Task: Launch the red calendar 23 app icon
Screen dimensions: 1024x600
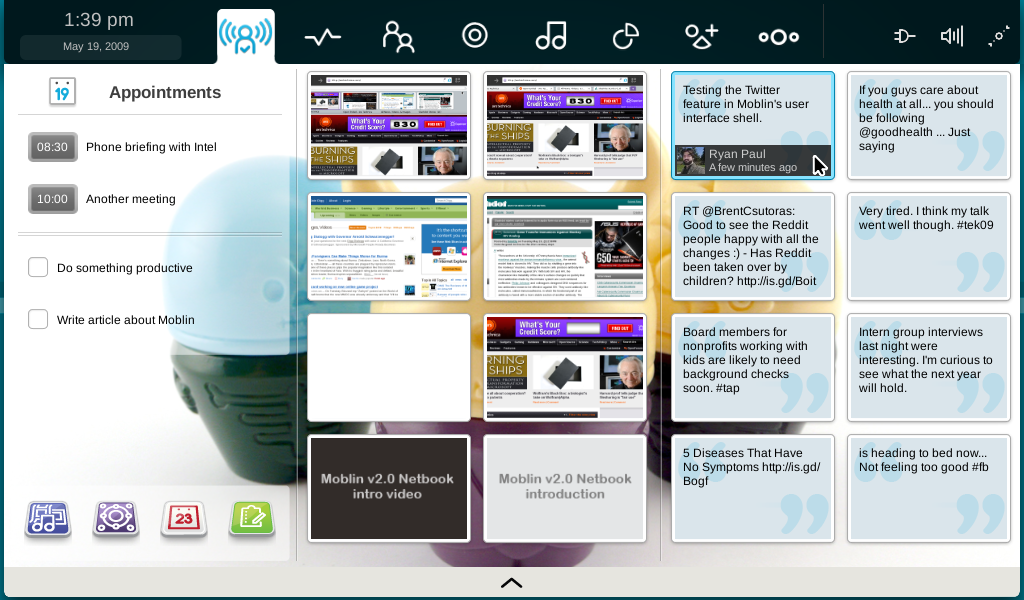Action: click(184, 520)
